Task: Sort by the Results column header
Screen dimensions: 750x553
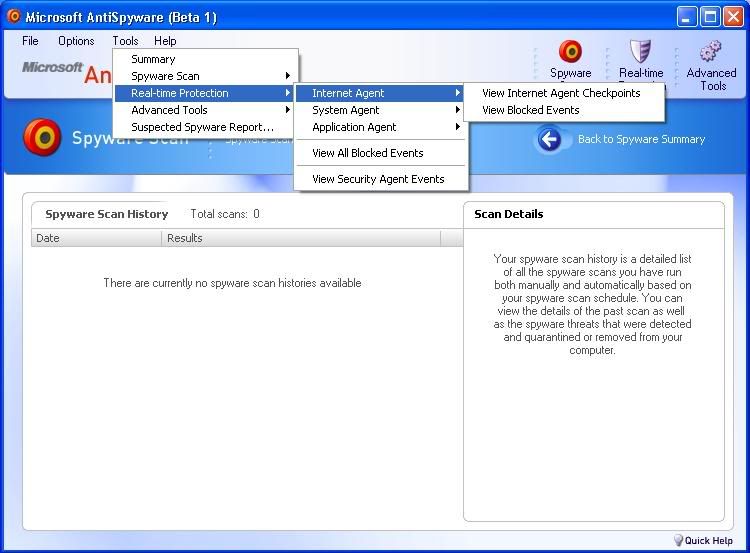Action: [301, 238]
